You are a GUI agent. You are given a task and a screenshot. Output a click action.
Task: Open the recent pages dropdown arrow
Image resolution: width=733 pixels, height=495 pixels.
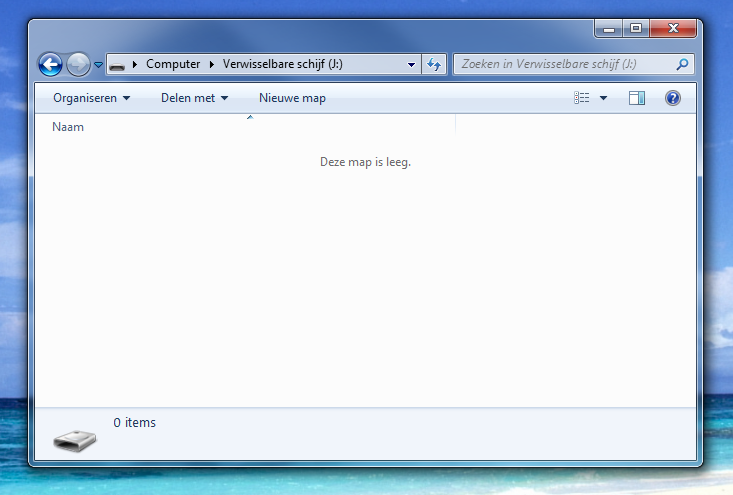(x=98, y=65)
